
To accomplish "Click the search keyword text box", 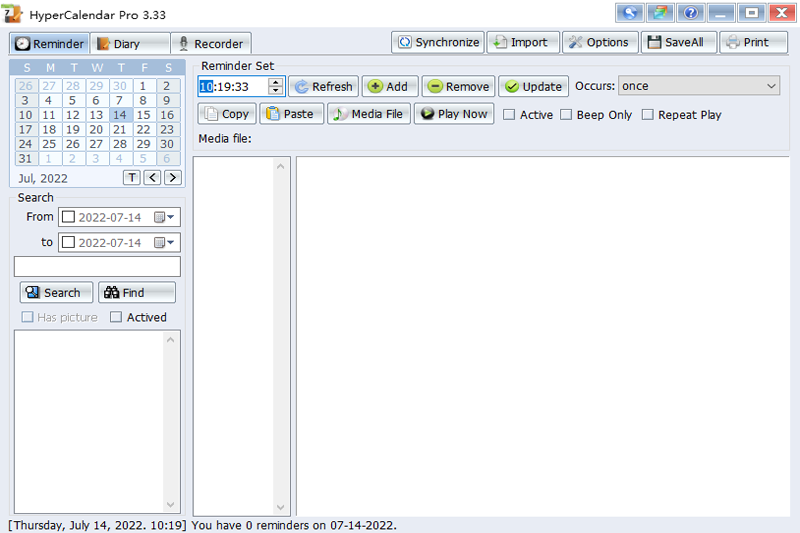I will (x=97, y=266).
